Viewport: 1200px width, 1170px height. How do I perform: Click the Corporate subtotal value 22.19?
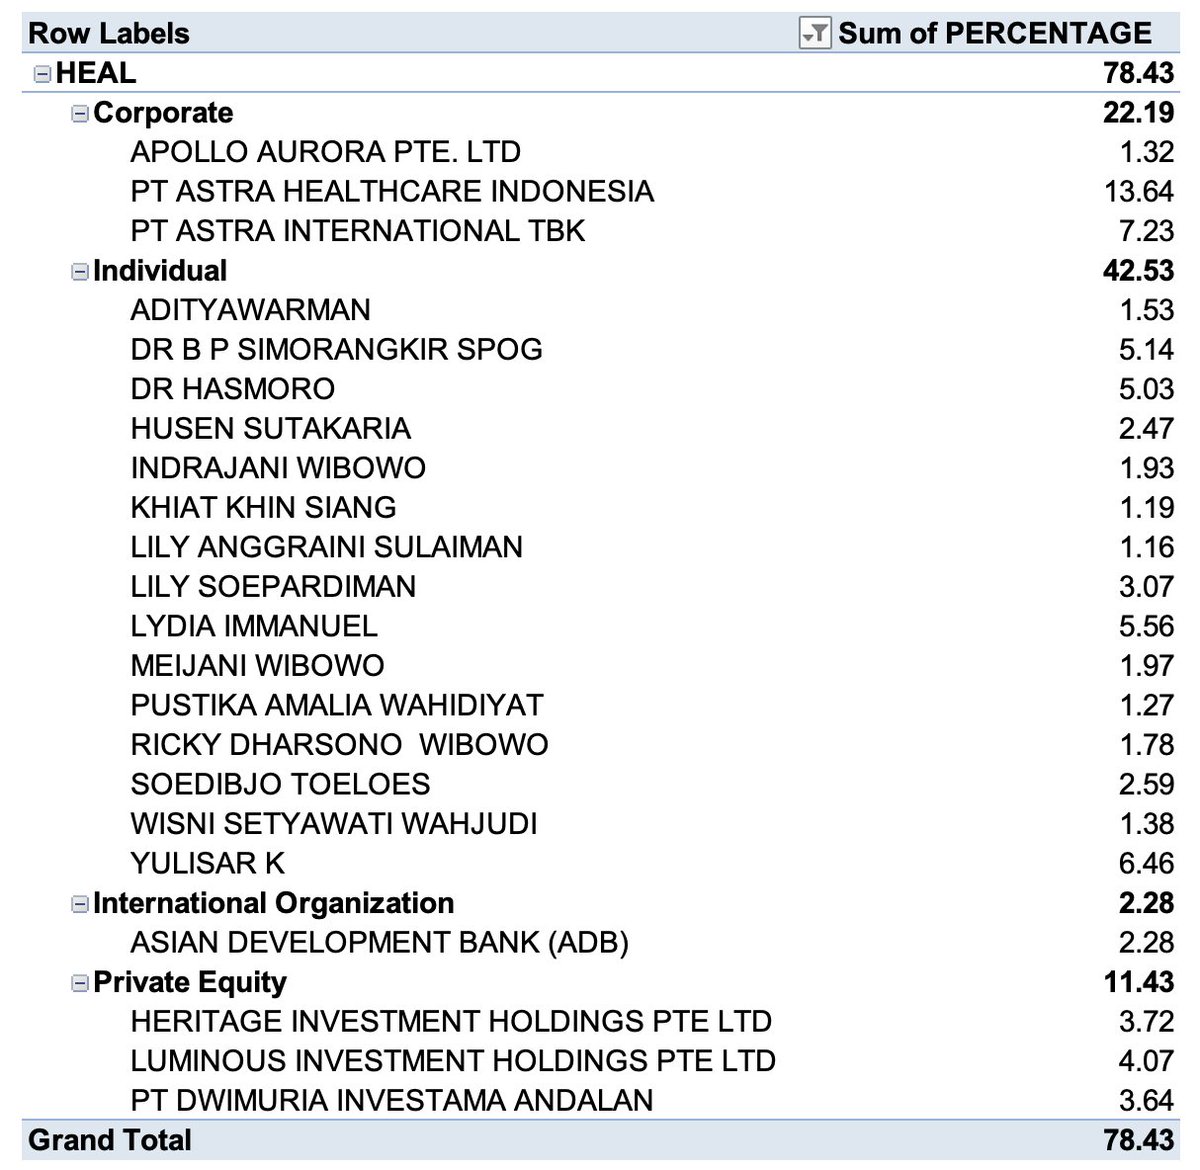click(1138, 112)
